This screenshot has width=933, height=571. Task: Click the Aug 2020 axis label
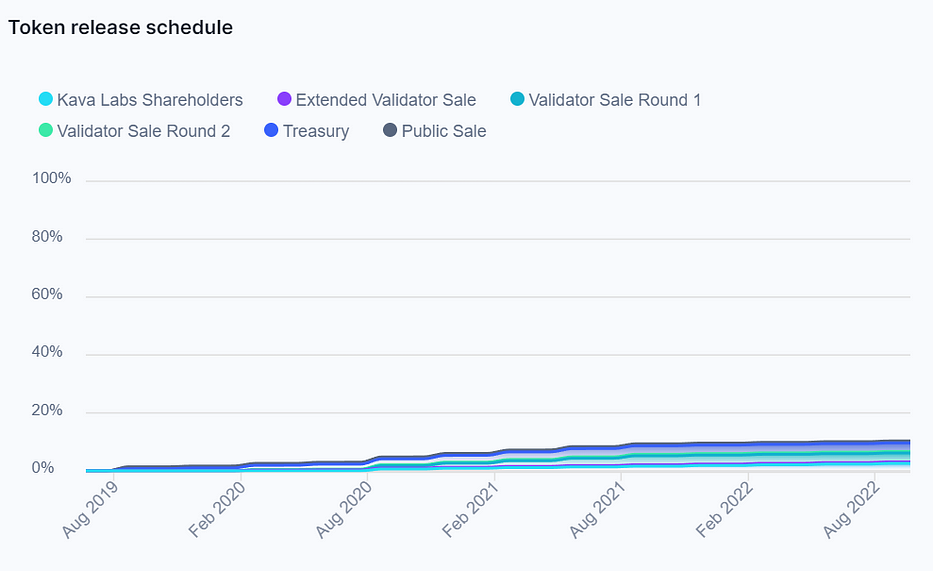tap(344, 509)
